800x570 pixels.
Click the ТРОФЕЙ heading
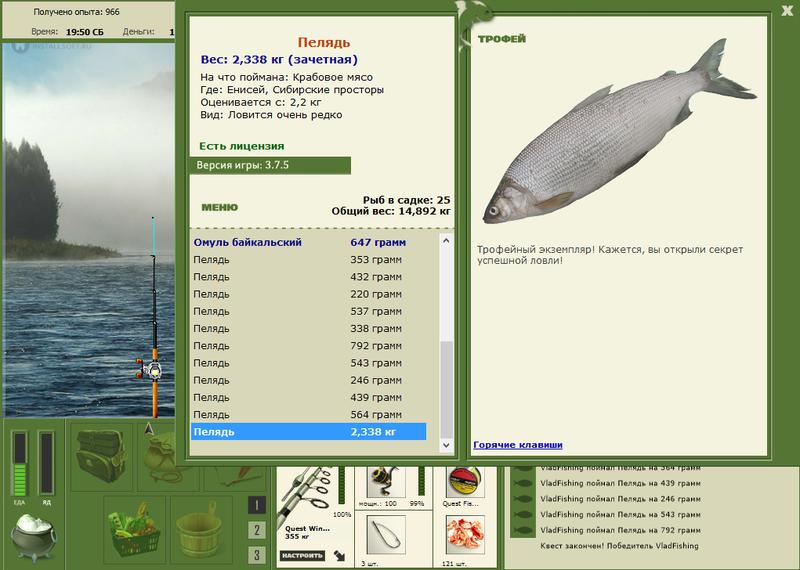point(502,39)
